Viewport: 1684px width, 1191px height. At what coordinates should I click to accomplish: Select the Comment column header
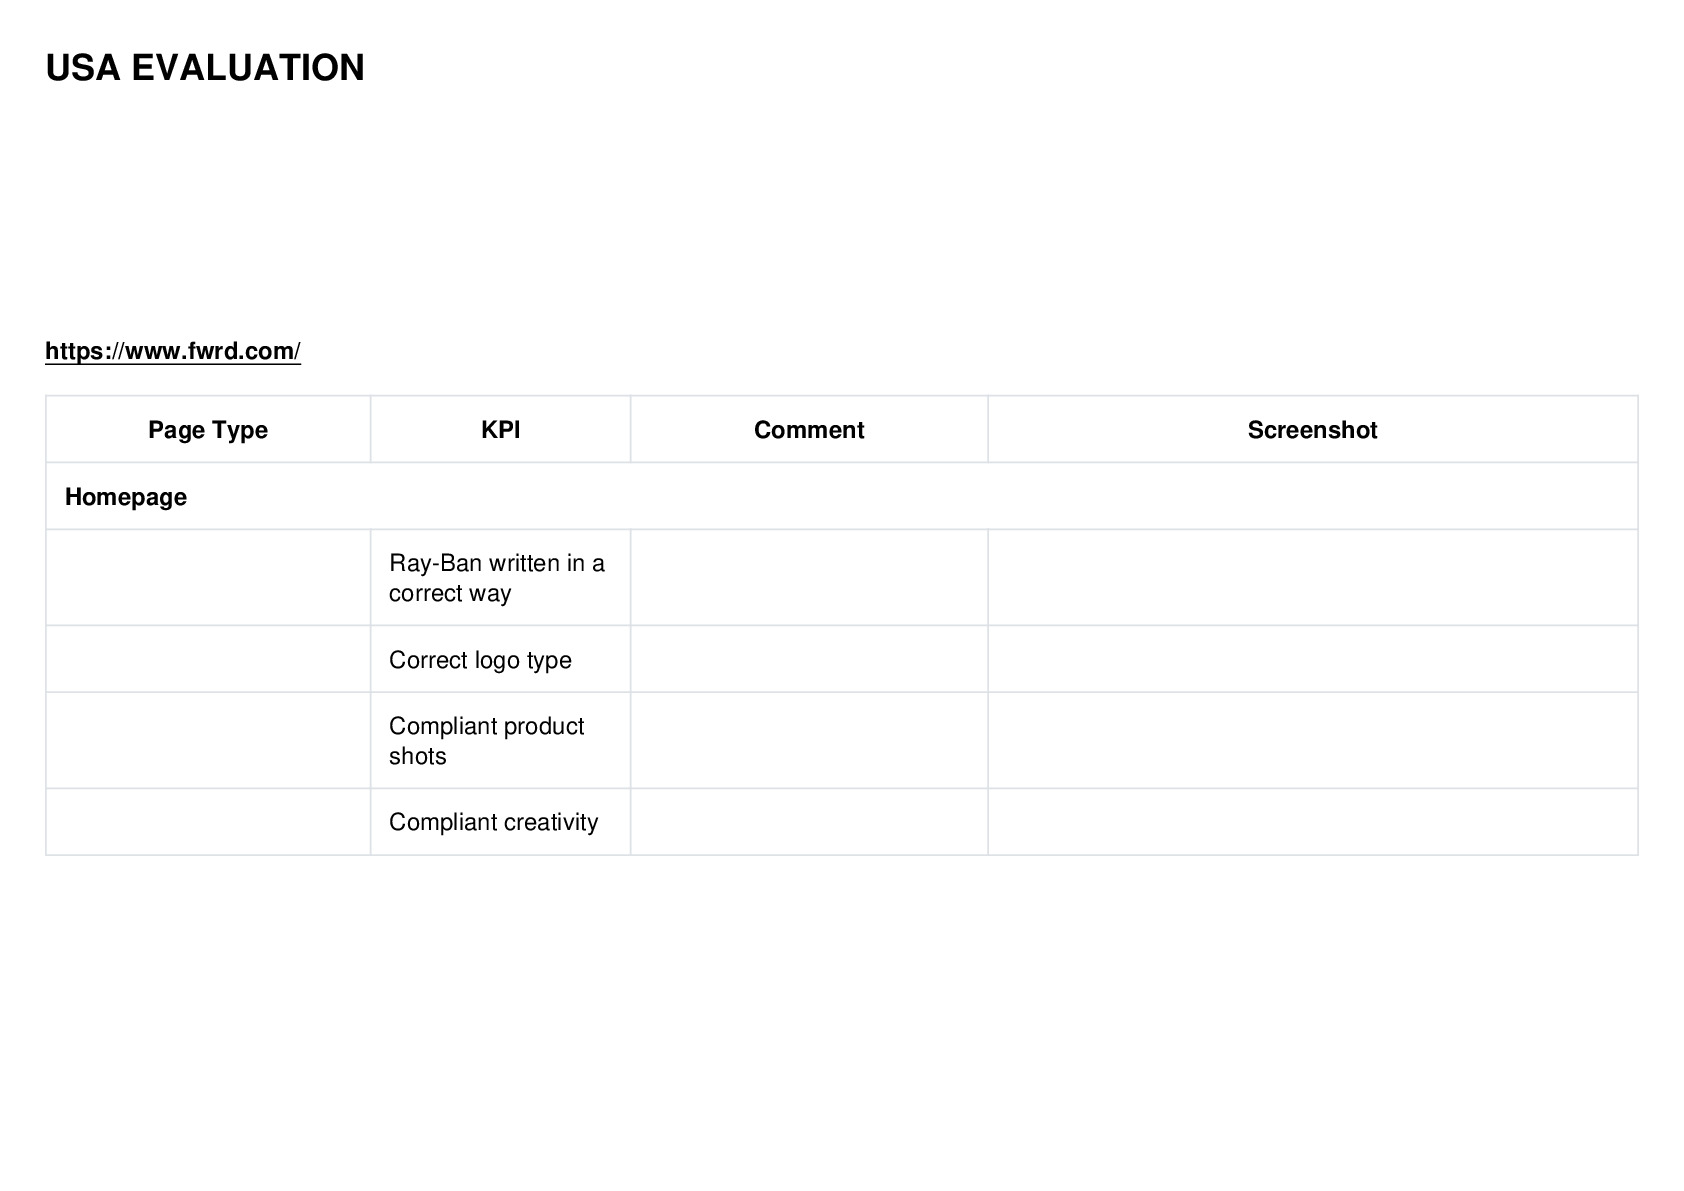809,429
